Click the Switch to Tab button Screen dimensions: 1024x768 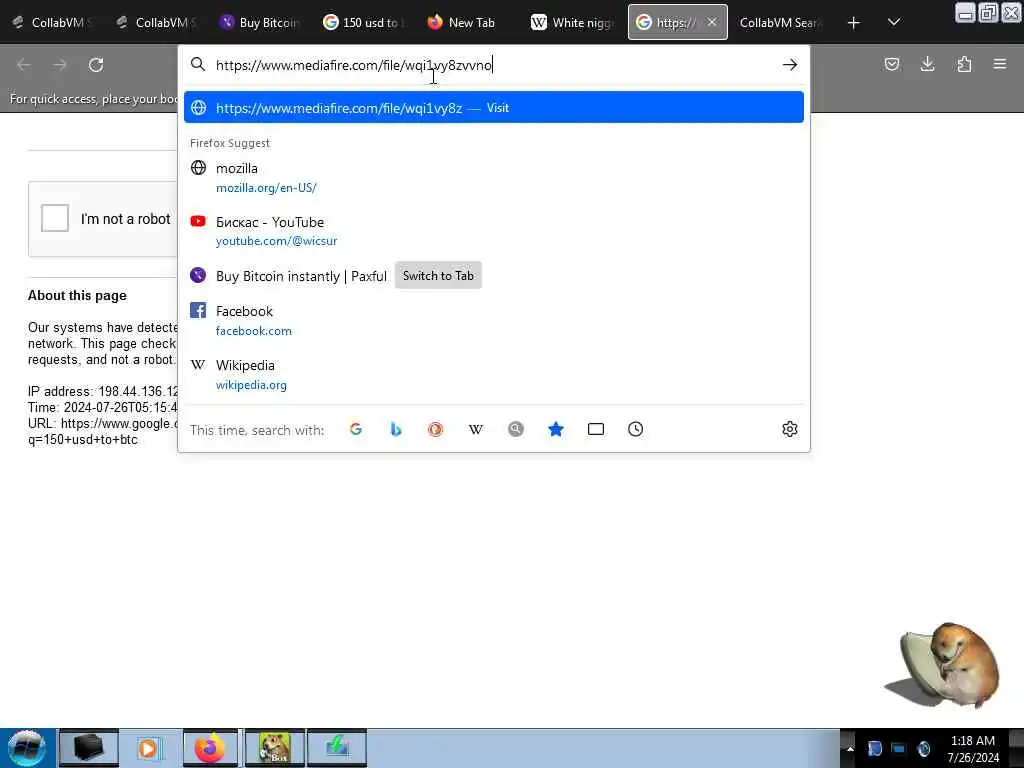click(438, 276)
